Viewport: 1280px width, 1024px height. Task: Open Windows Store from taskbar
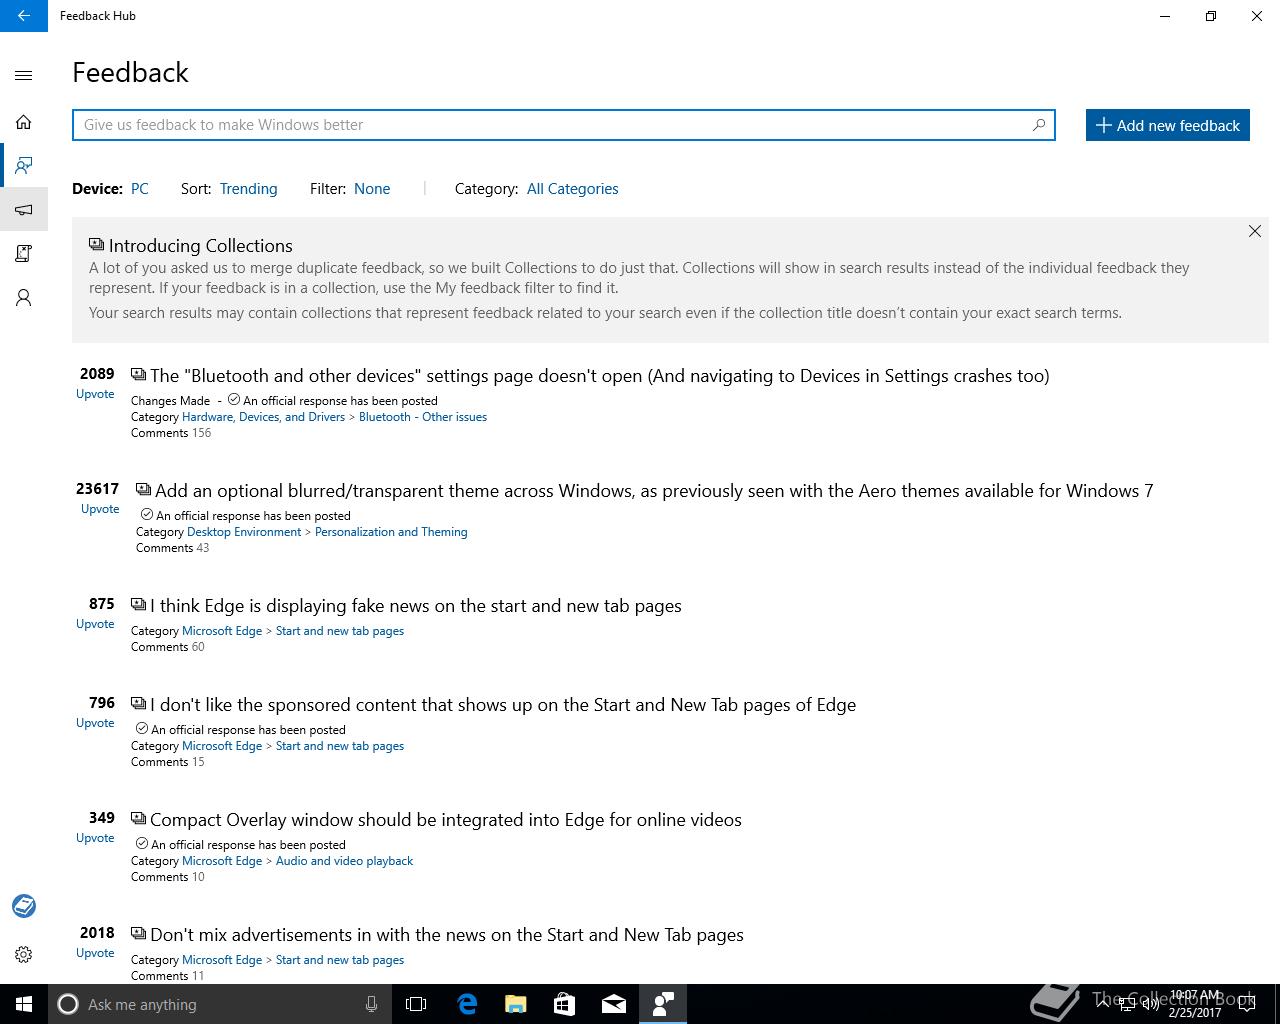(x=565, y=1004)
